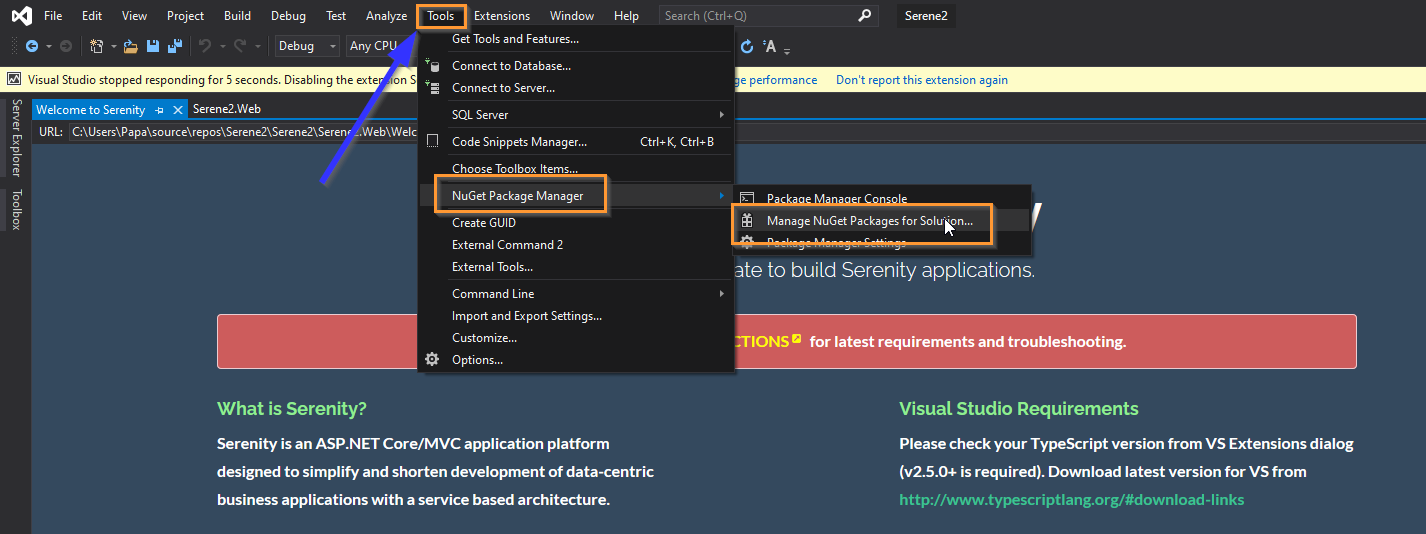The width and height of the screenshot is (1426, 534).
Task: Open the Test menu
Action: click(336, 16)
